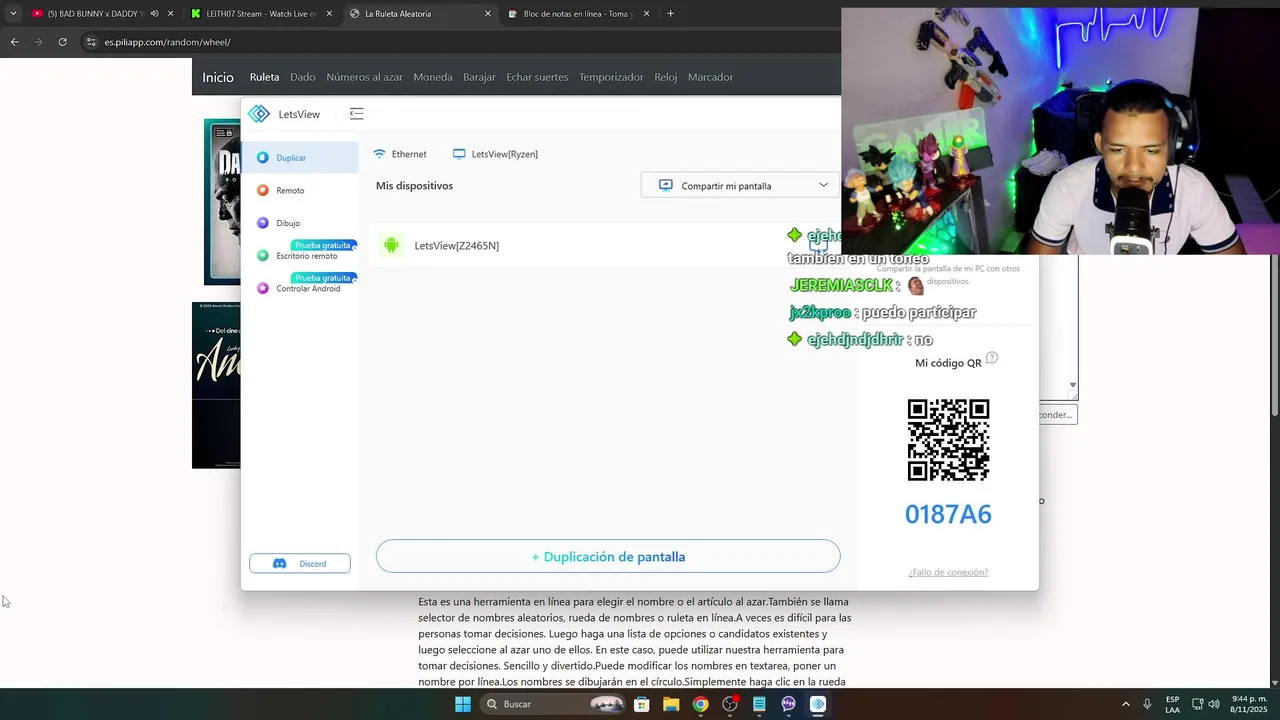Go back in the browser
This screenshot has height=720, width=1280.
click(x=14, y=42)
